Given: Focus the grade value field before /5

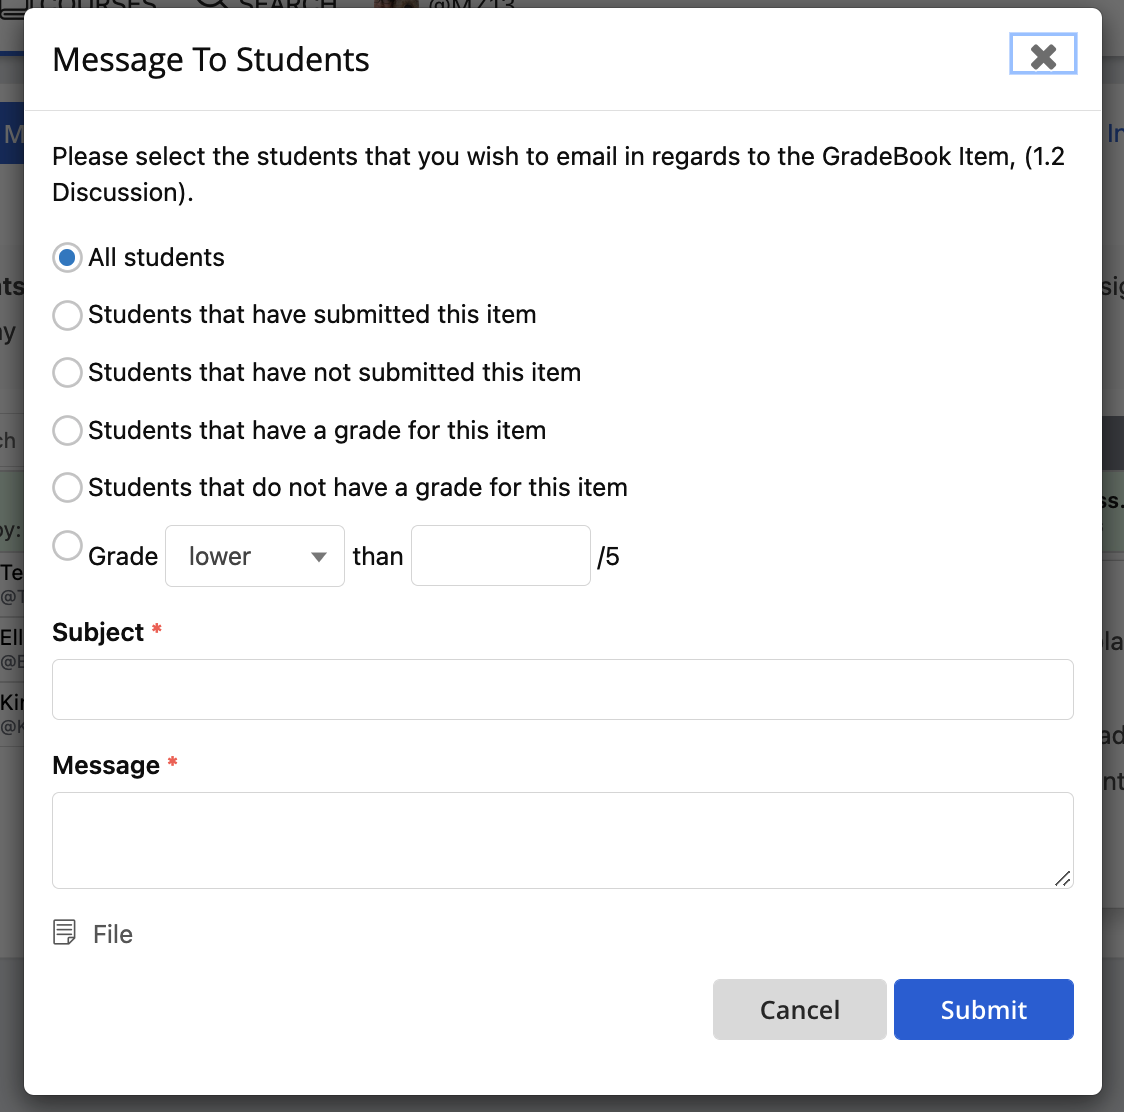Looking at the screenshot, I should [500, 556].
